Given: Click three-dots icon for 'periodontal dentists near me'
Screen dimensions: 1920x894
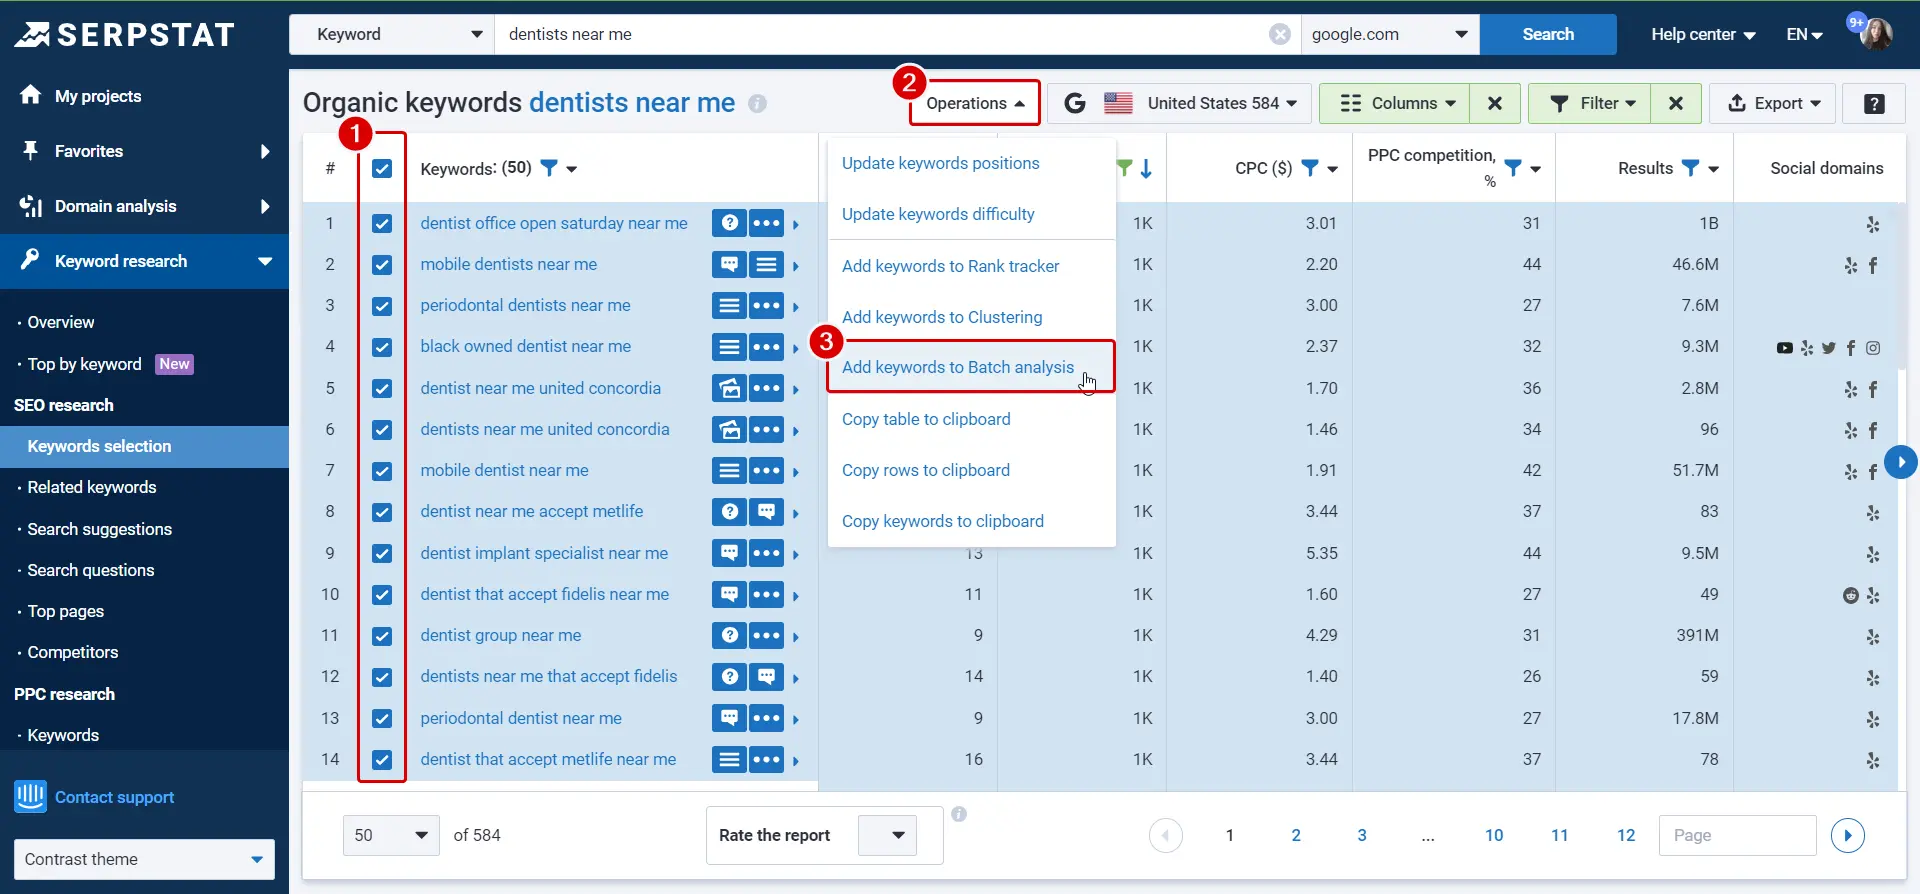Looking at the screenshot, I should click(x=767, y=305).
